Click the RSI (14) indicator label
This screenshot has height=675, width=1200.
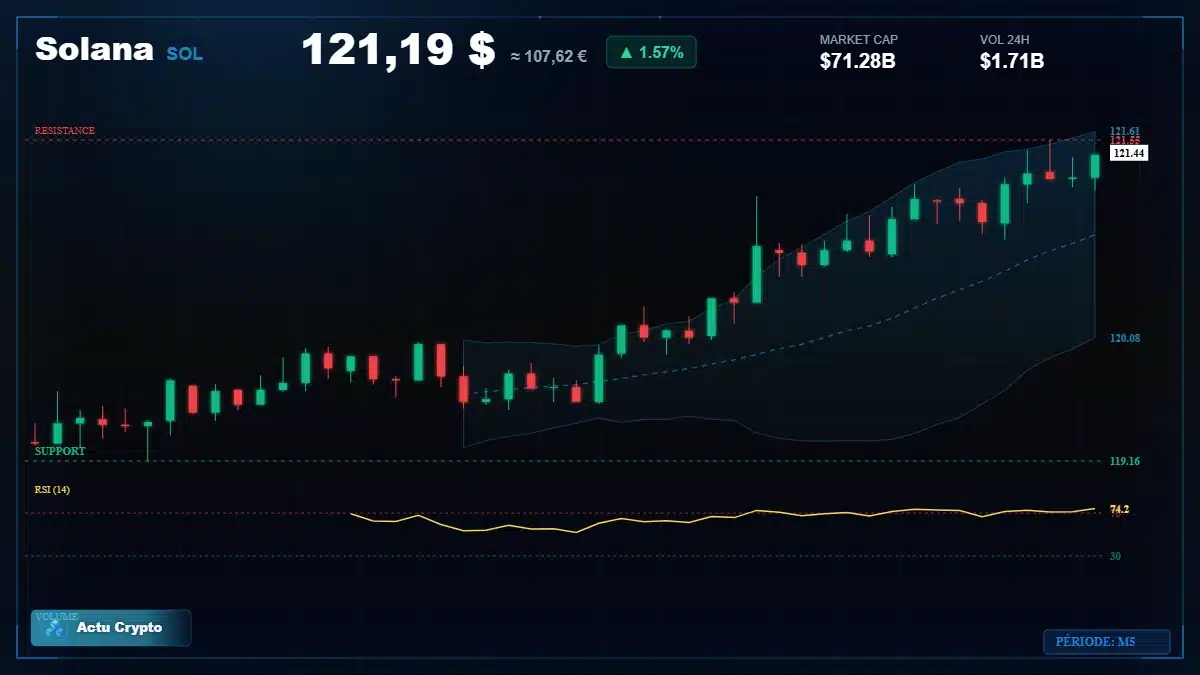click(x=53, y=489)
